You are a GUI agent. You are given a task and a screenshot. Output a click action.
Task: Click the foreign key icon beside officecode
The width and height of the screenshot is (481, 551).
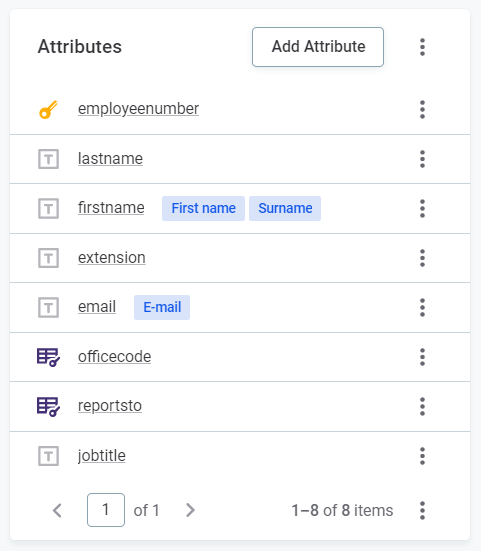click(x=48, y=357)
